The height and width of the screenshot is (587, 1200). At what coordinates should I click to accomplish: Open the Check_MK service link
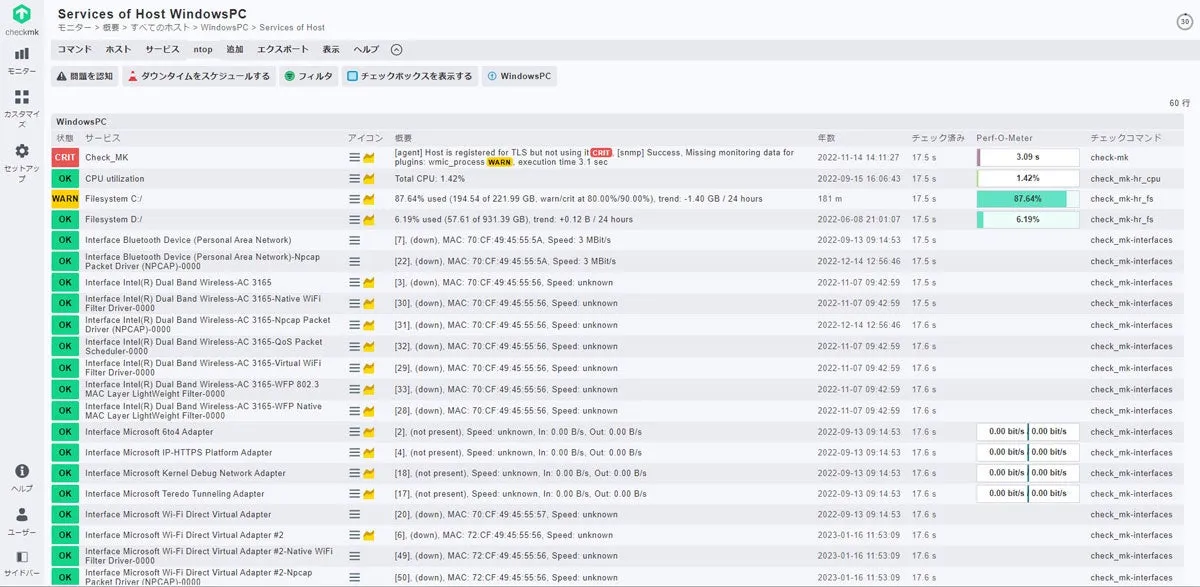click(107, 157)
